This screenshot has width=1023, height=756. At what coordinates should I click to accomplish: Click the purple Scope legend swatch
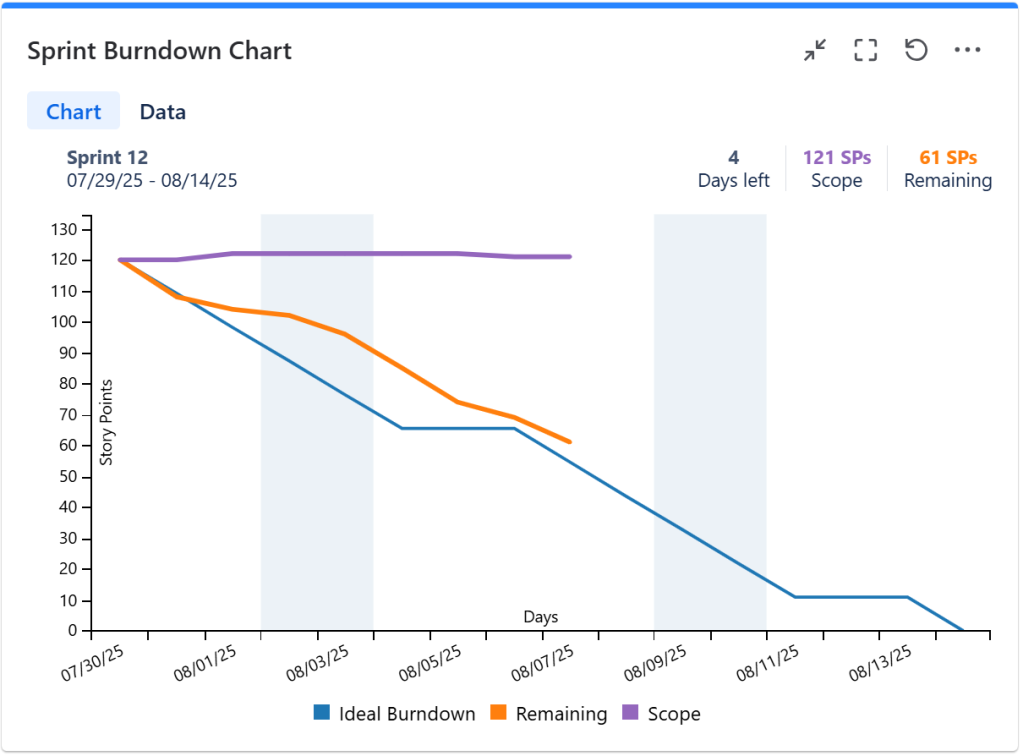[x=630, y=712]
